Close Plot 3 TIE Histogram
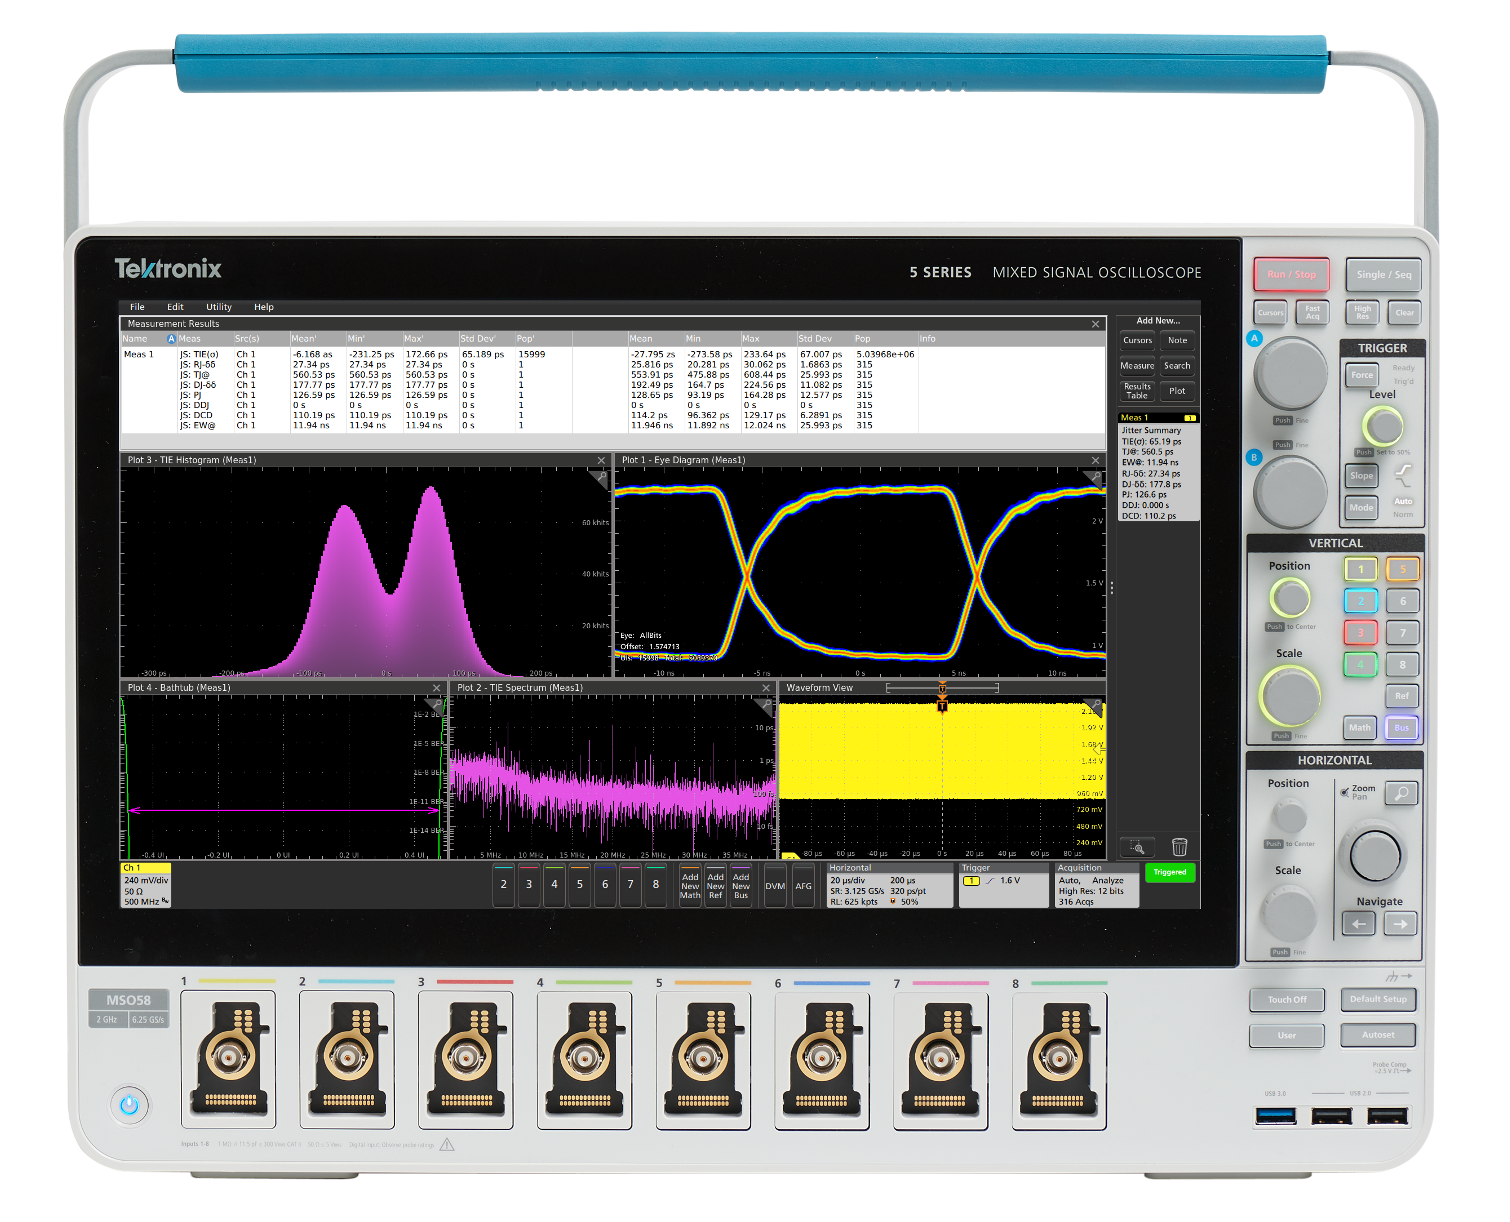The width and height of the screenshot is (1510, 1222). tap(601, 461)
